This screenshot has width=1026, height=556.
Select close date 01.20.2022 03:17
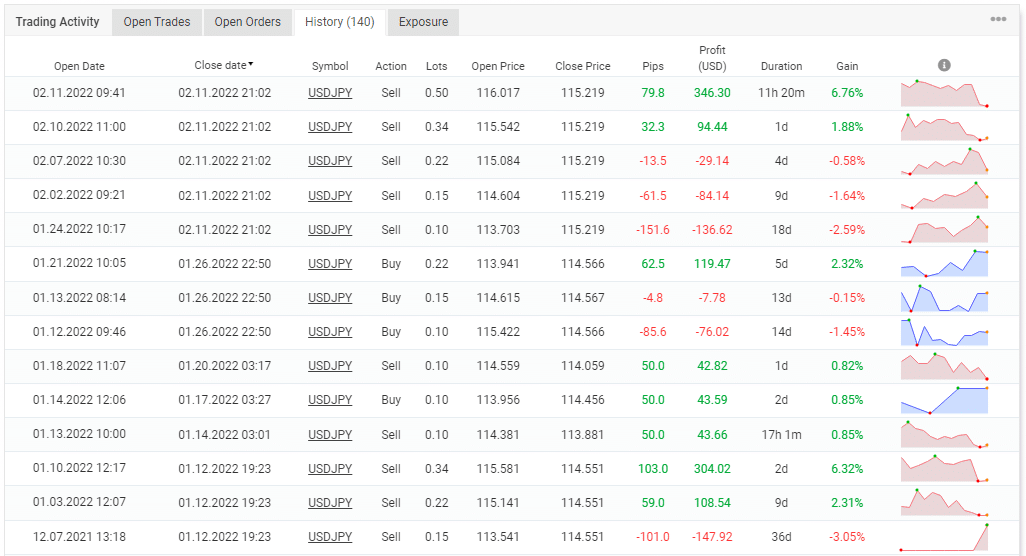tap(224, 366)
